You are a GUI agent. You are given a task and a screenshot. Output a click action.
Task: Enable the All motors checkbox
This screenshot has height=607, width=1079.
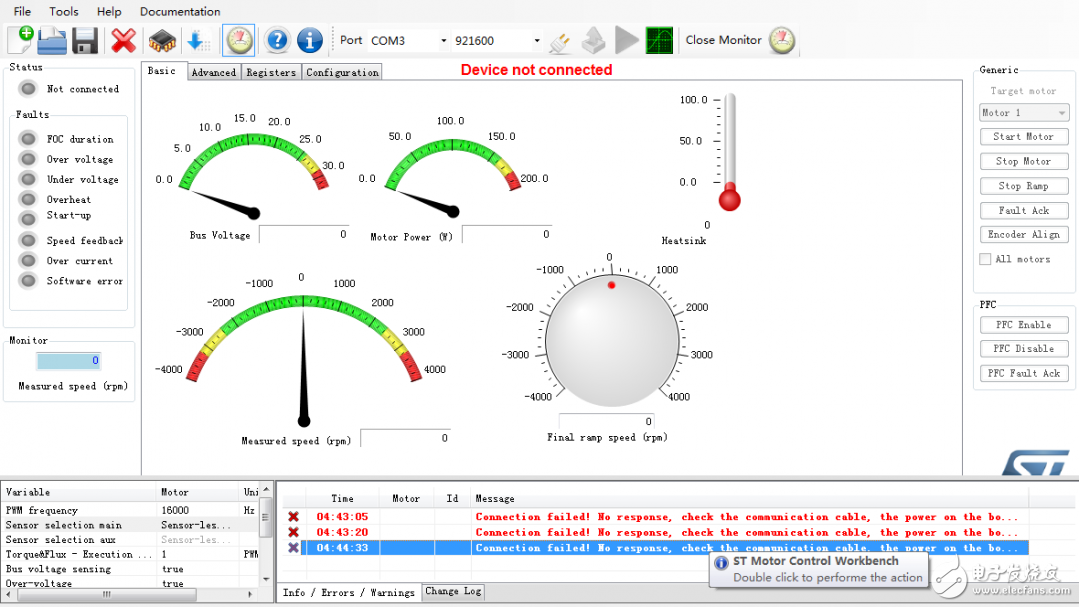(x=985, y=259)
